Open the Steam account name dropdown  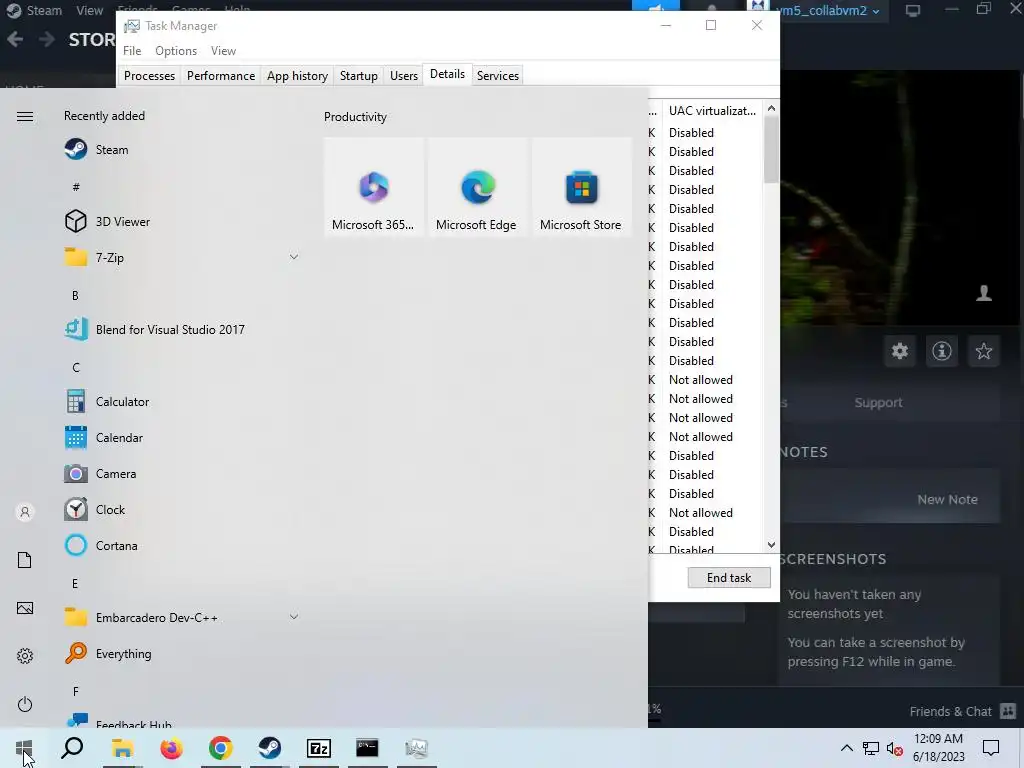click(x=828, y=10)
